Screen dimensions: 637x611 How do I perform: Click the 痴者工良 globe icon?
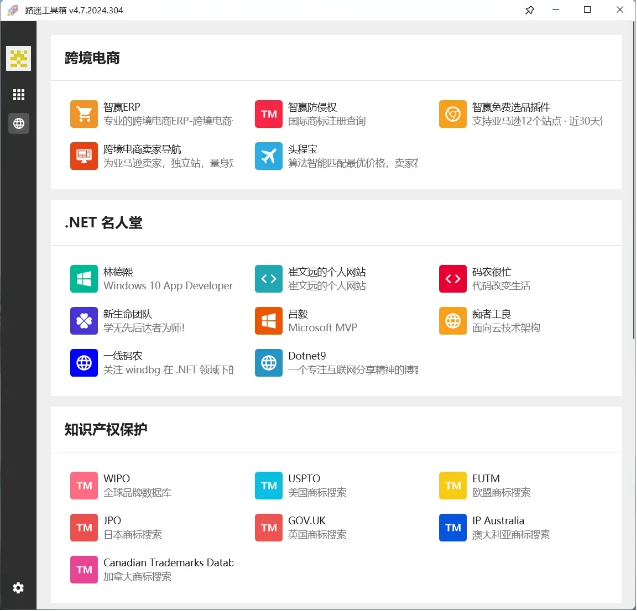(x=453, y=321)
